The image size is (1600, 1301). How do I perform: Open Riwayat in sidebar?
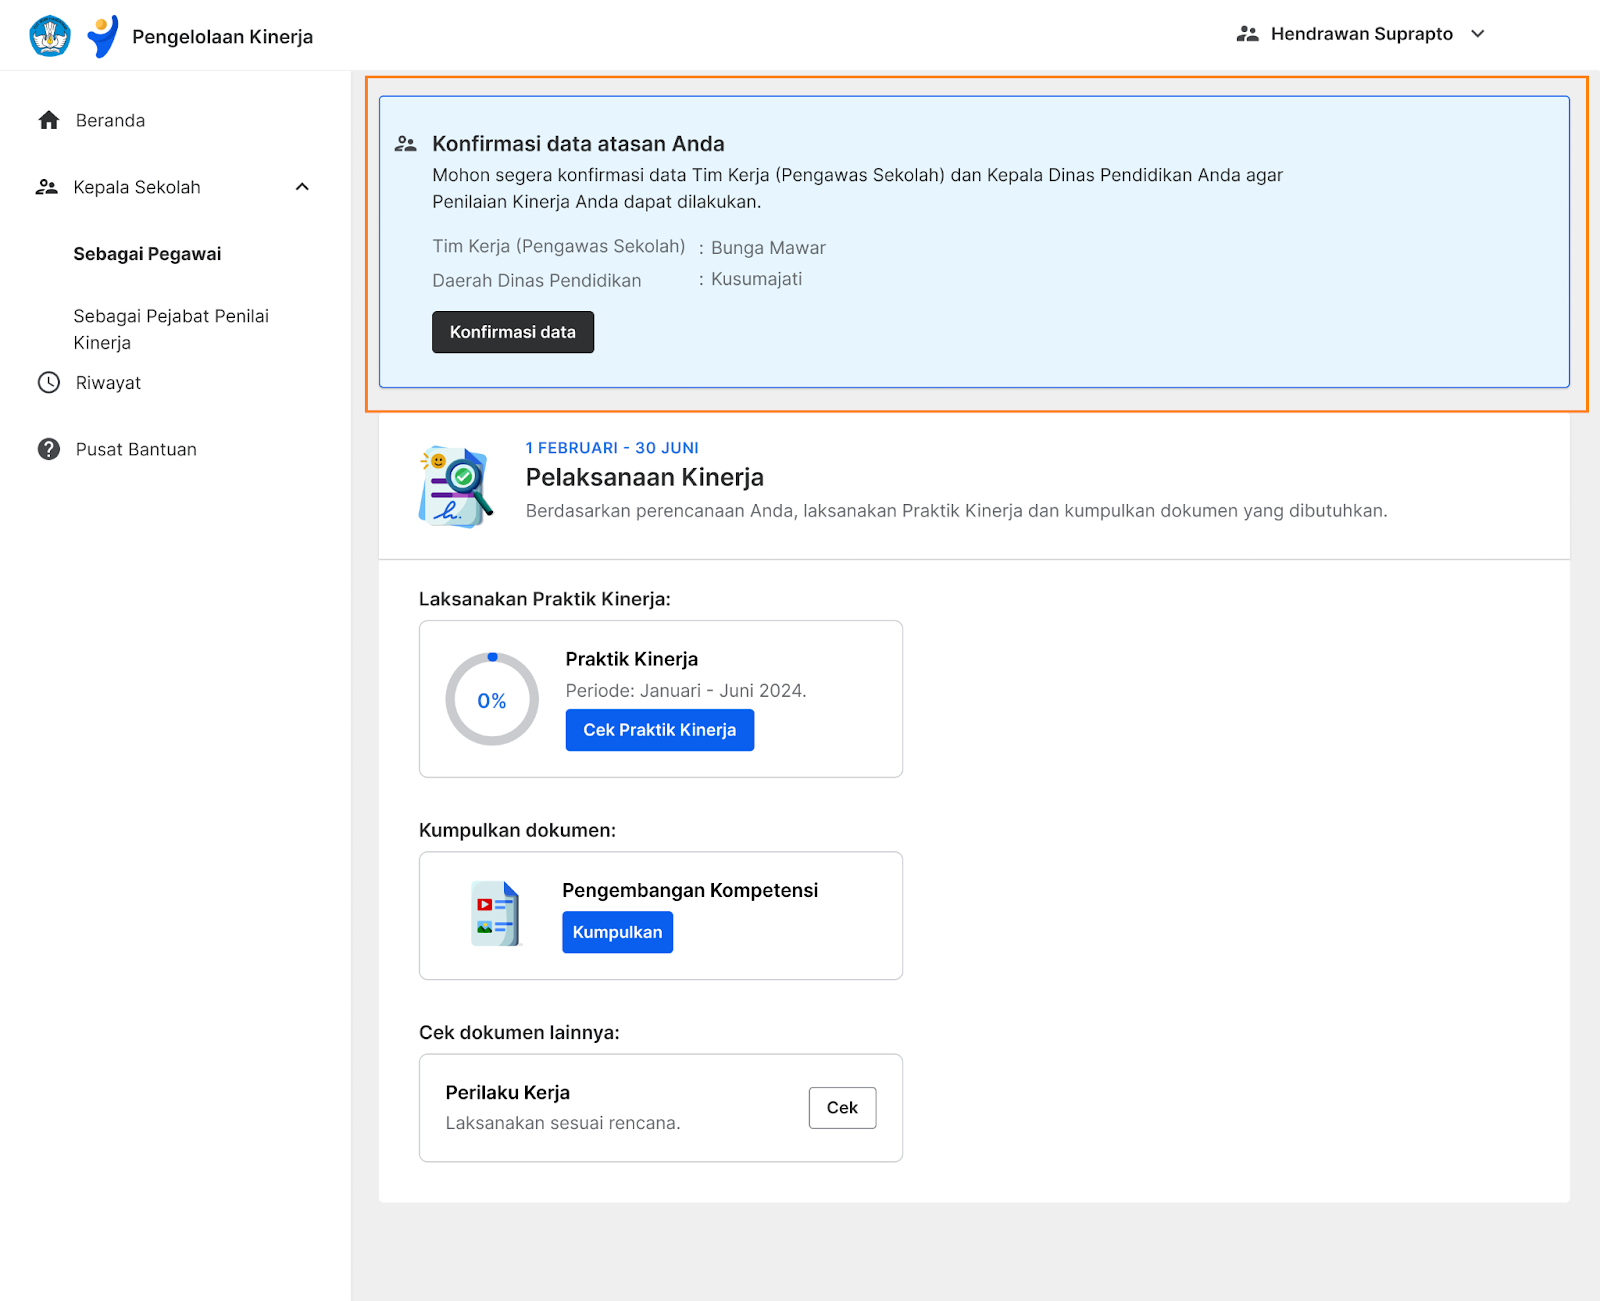[x=108, y=382]
